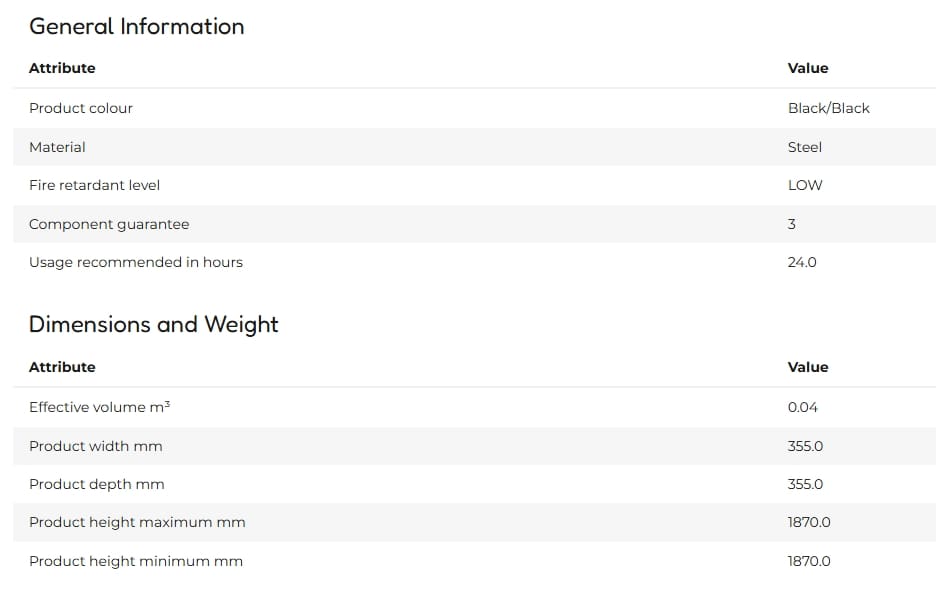Image resolution: width=936 pixels, height=590 pixels.
Task: Click the 0.04 effective volume value
Action: click(x=803, y=407)
